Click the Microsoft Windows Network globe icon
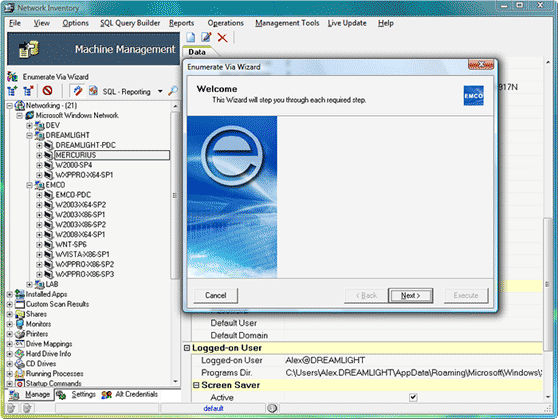 [x=30, y=115]
